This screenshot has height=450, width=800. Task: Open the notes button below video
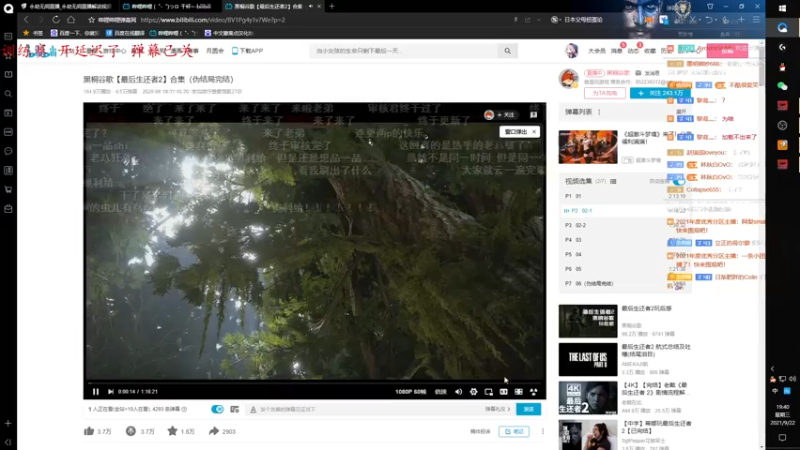(514, 432)
